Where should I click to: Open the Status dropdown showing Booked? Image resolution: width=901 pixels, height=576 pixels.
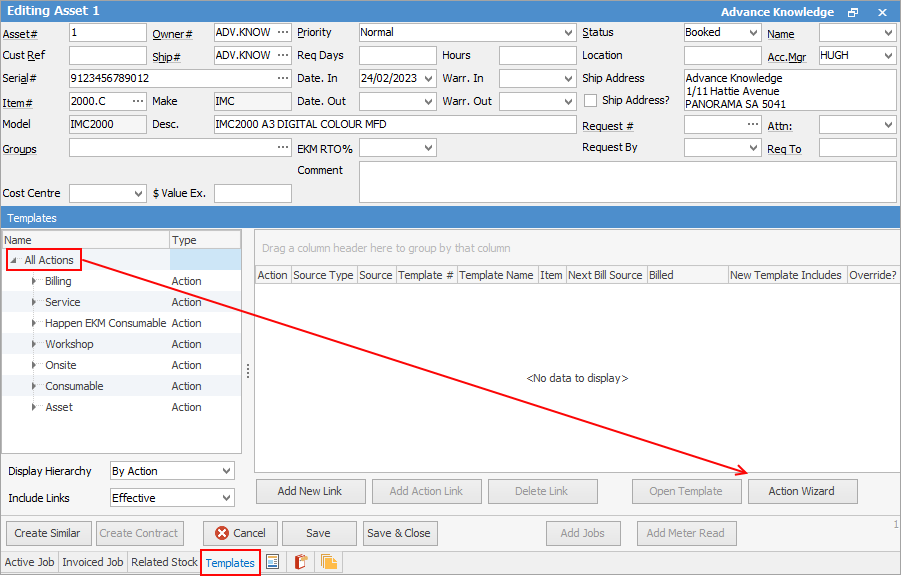point(752,33)
